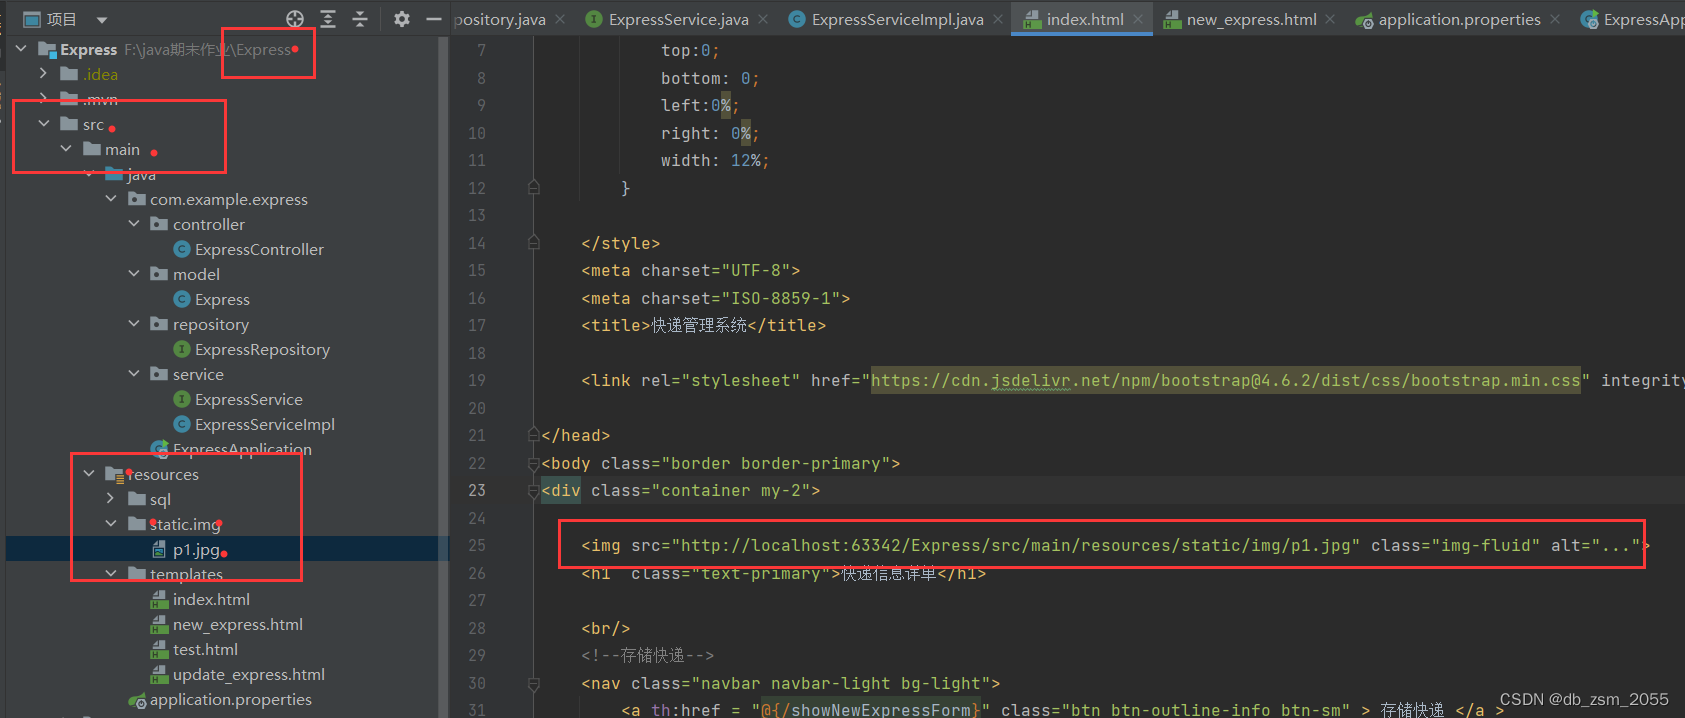This screenshot has height=718, width=1685.
Task: Fold the head closing tag at line 21
Action: click(534, 434)
